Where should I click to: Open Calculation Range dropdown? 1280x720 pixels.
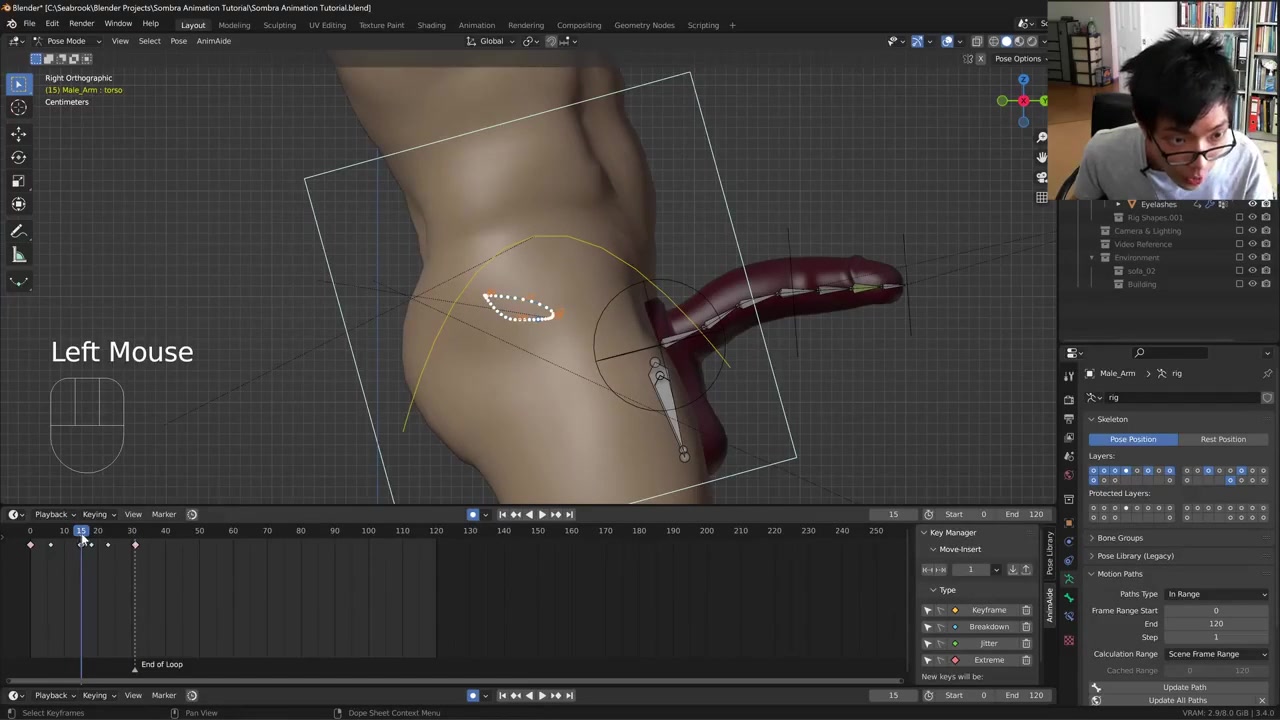coord(1217,654)
